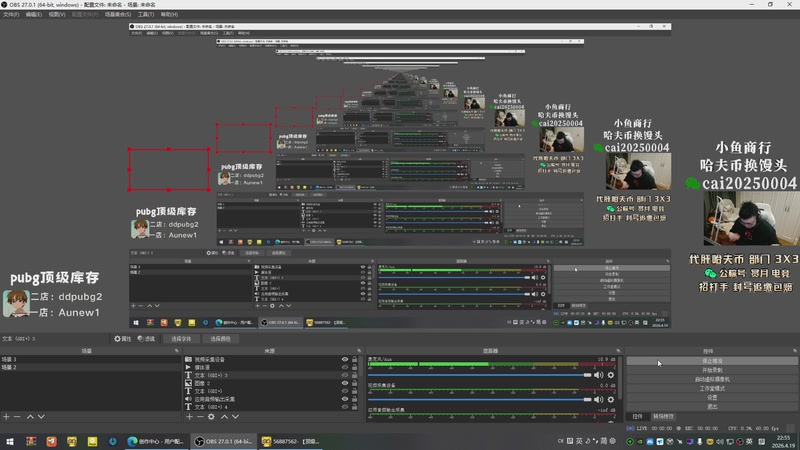Toggle visibility of 图像 2 source
The height and width of the screenshot is (450, 800).
(345, 383)
